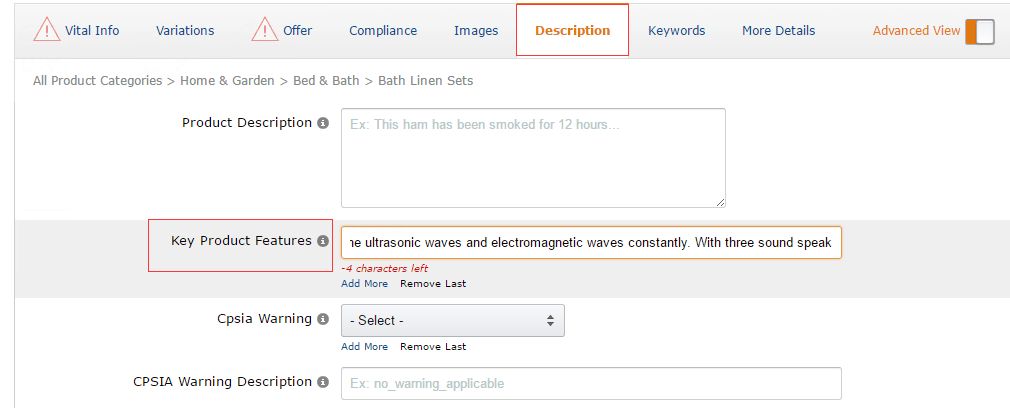Click the Offer tab warning triangle icon
The width and height of the screenshot is (1010, 408).
265,30
